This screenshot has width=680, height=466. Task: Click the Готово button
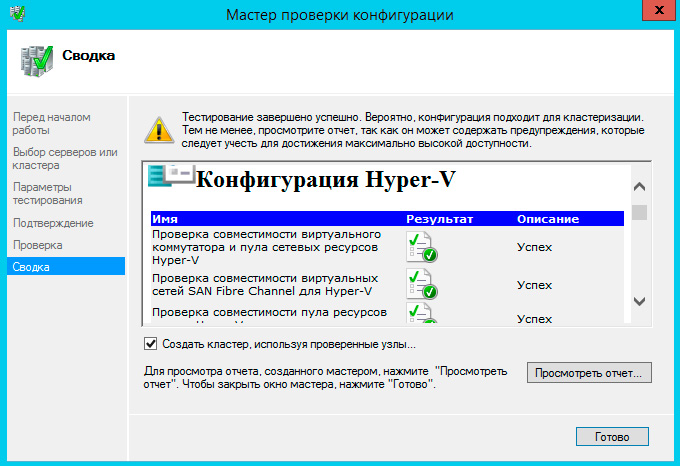tap(612, 437)
